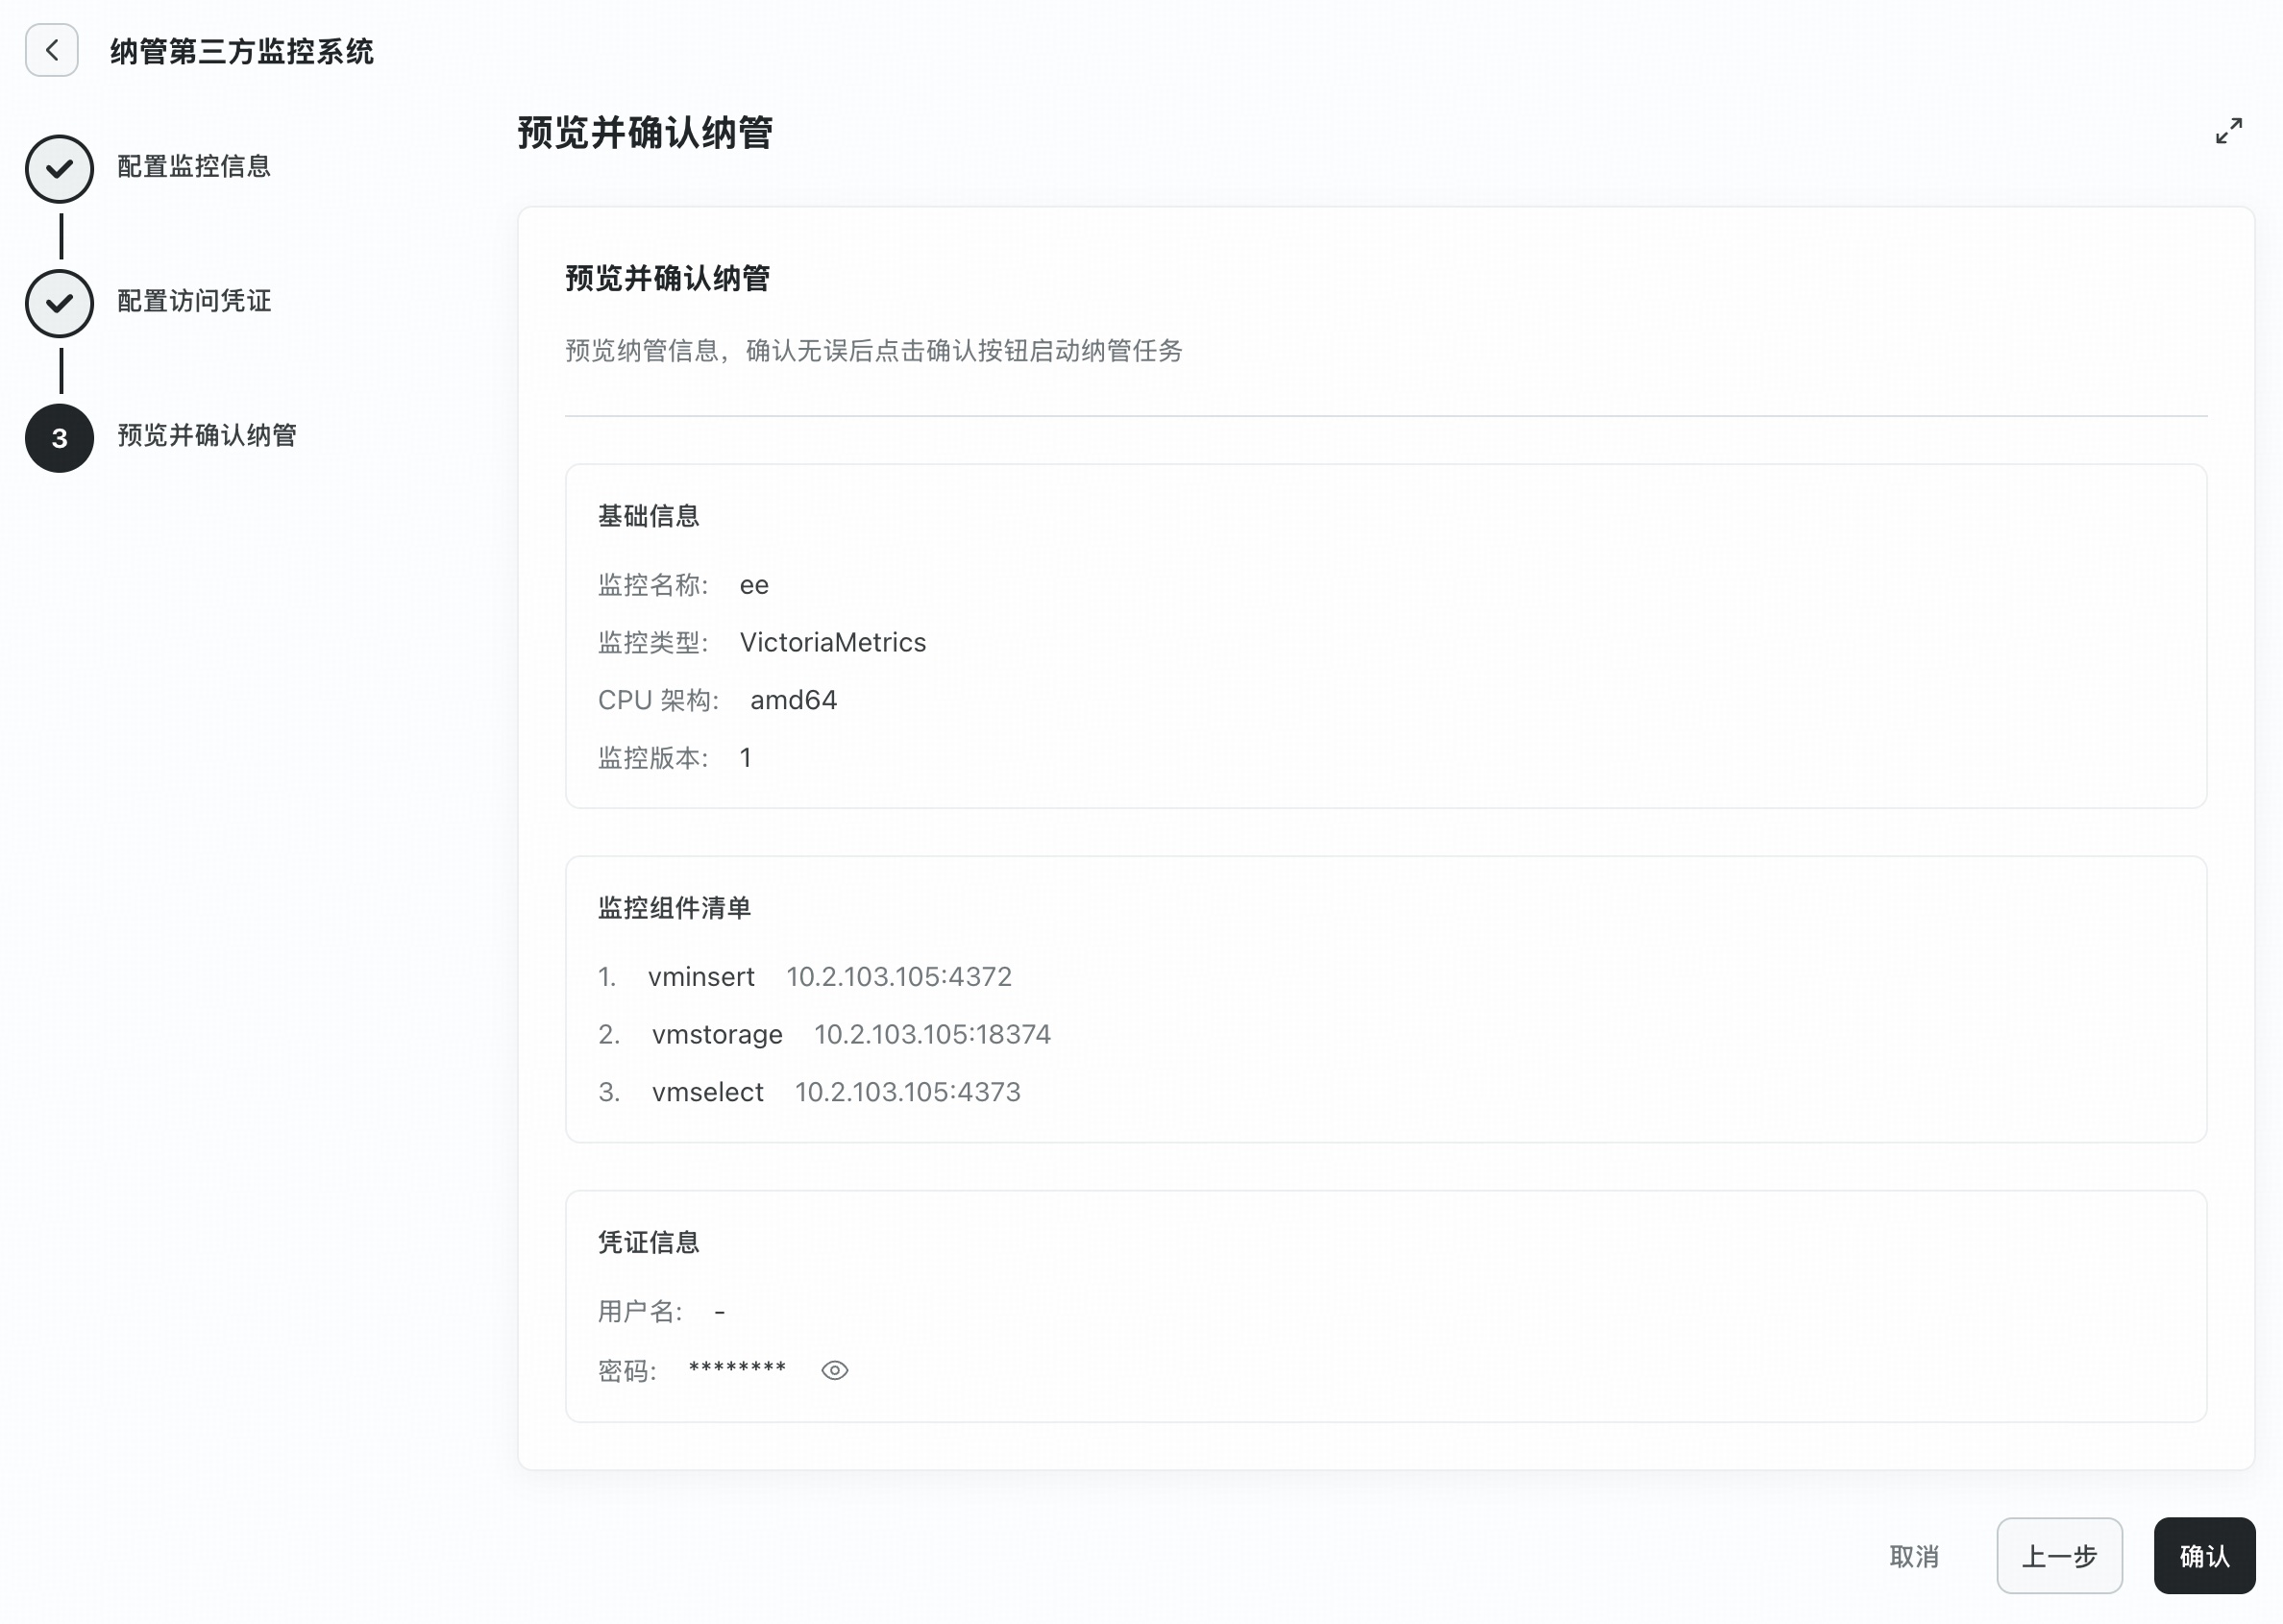Open the completed step 配置访问凭证
The image size is (2283, 1624).
point(194,301)
